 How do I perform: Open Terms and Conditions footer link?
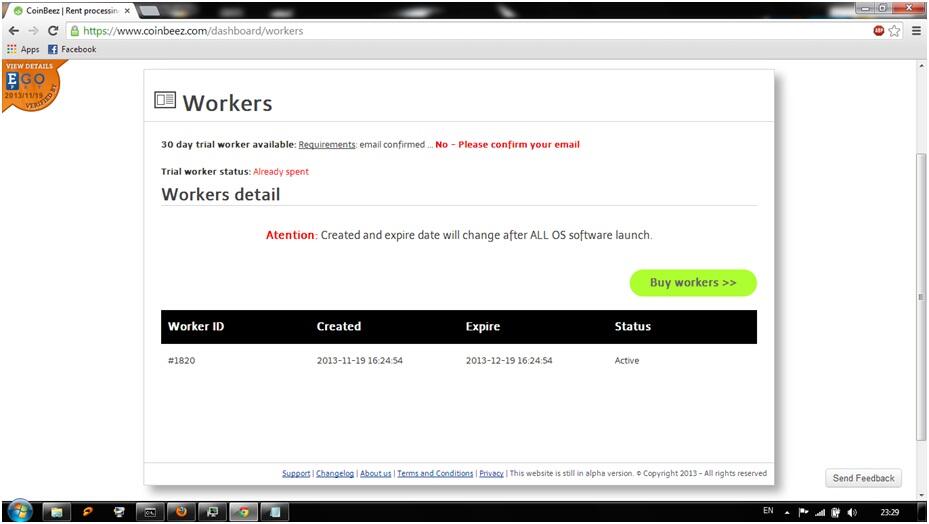point(435,474)
